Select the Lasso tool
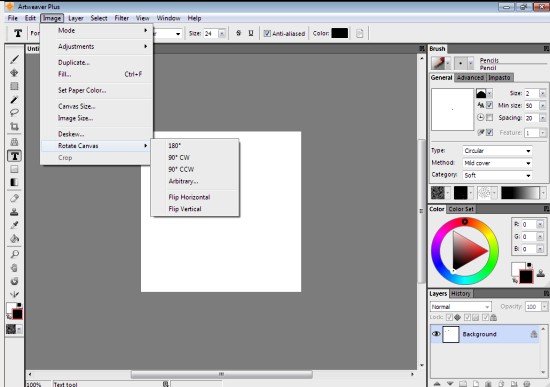 tap(14, 113)
